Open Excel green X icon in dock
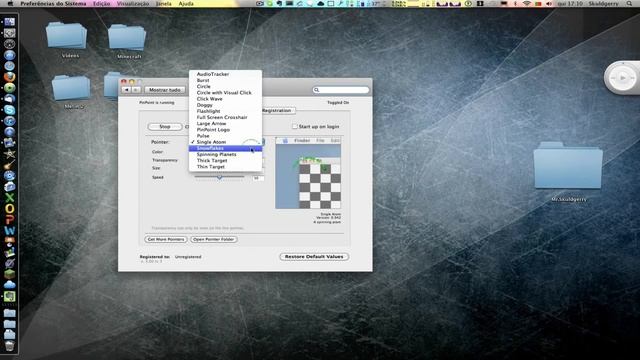 pos(9,198)
